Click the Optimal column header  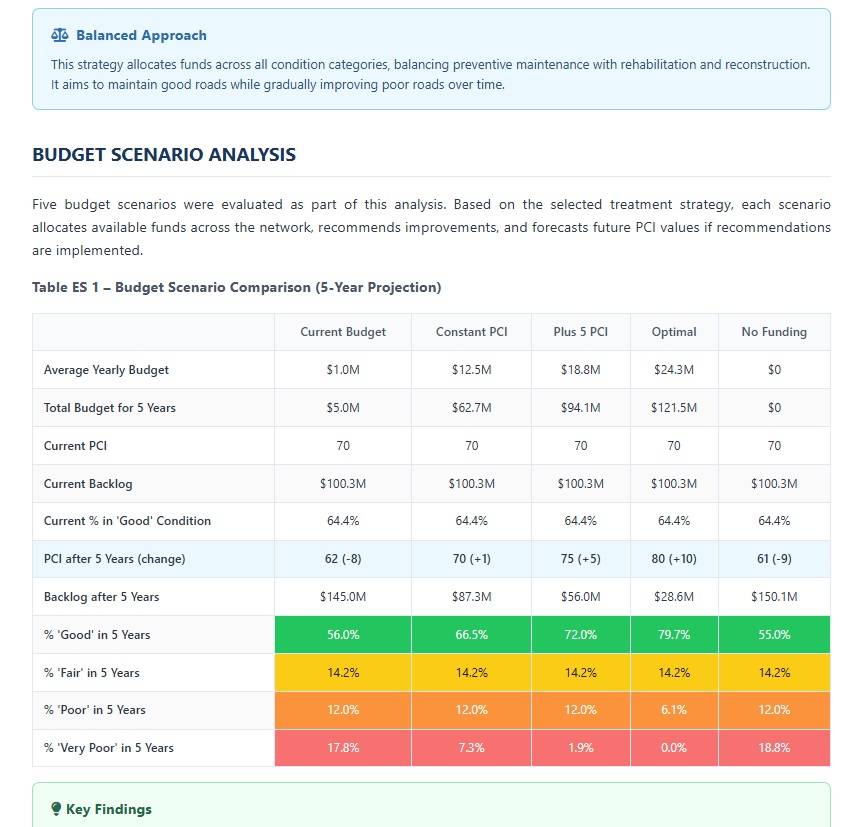[x=673, y=331]
